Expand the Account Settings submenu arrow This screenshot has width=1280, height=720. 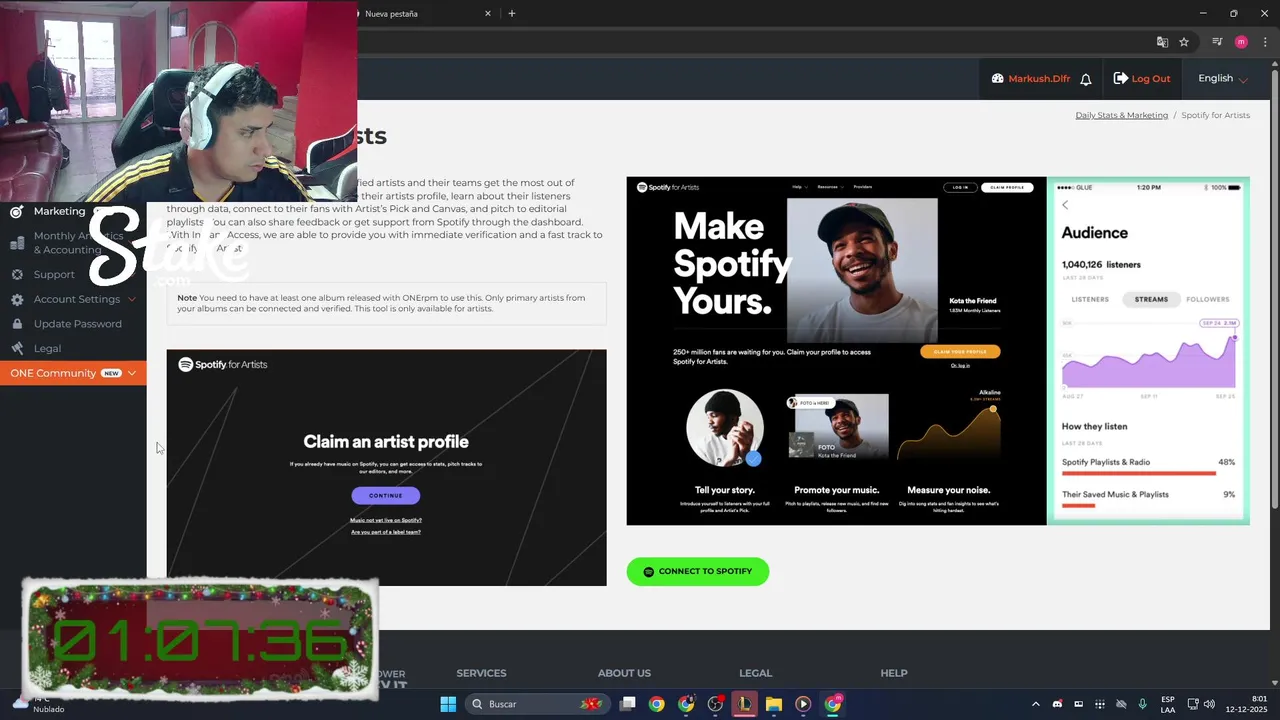[x=131, y=299]
